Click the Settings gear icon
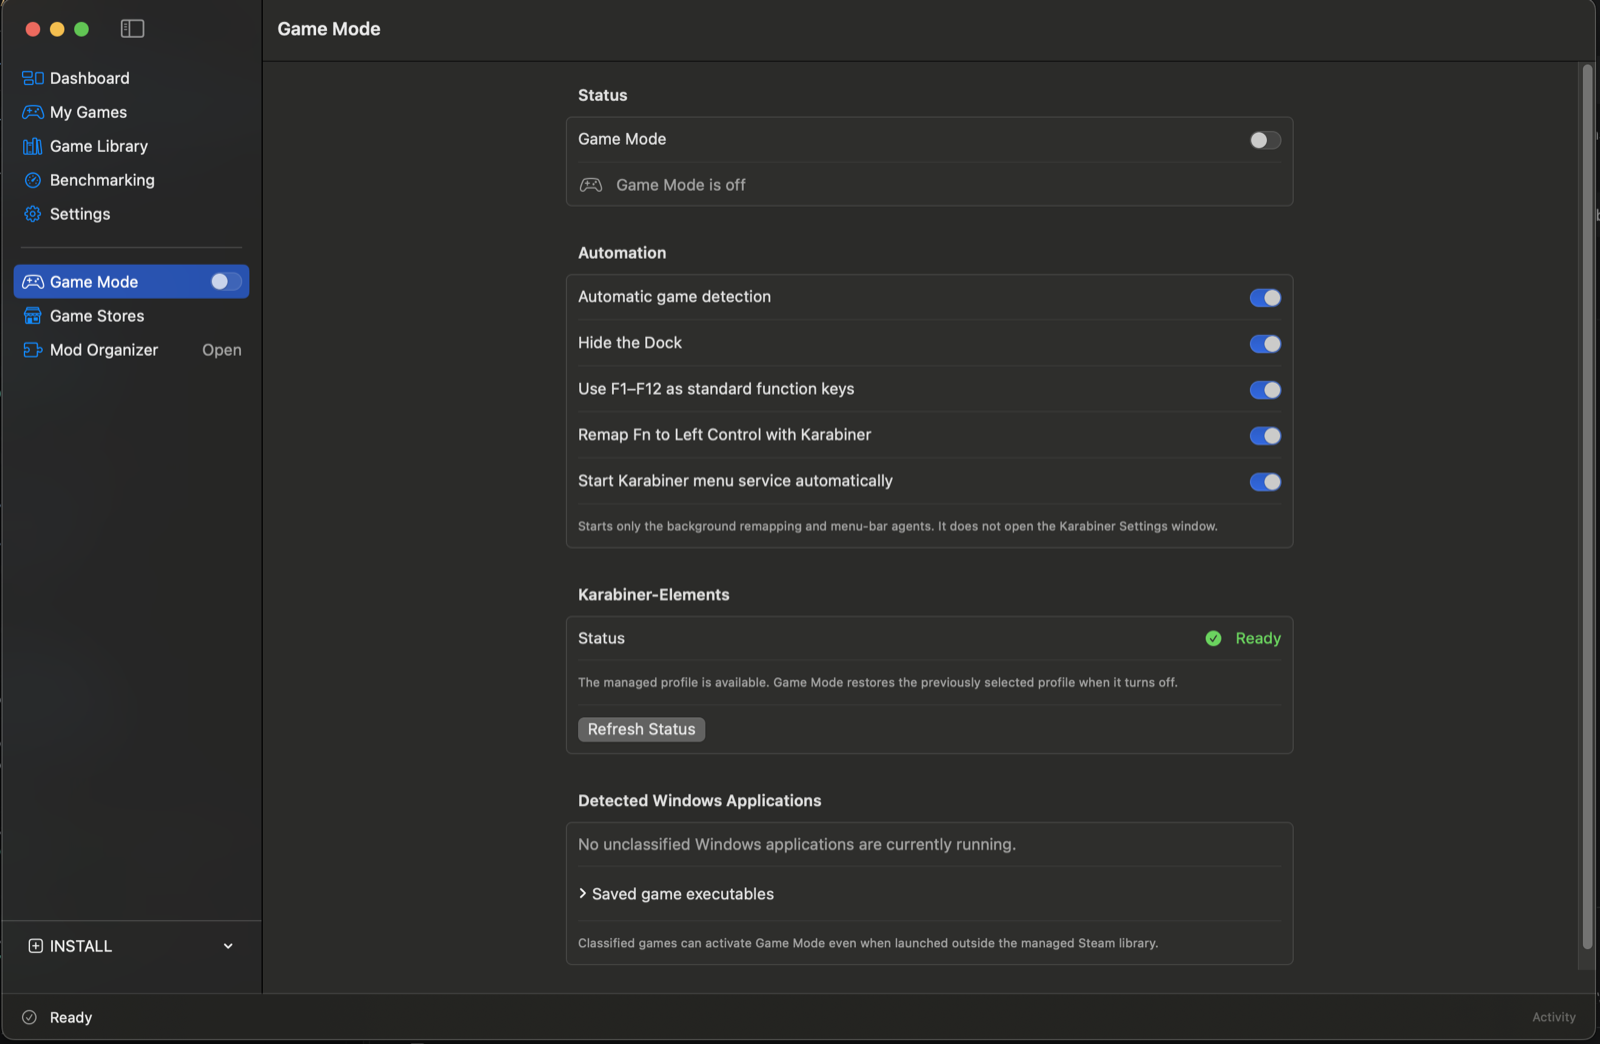 [33, 214]
